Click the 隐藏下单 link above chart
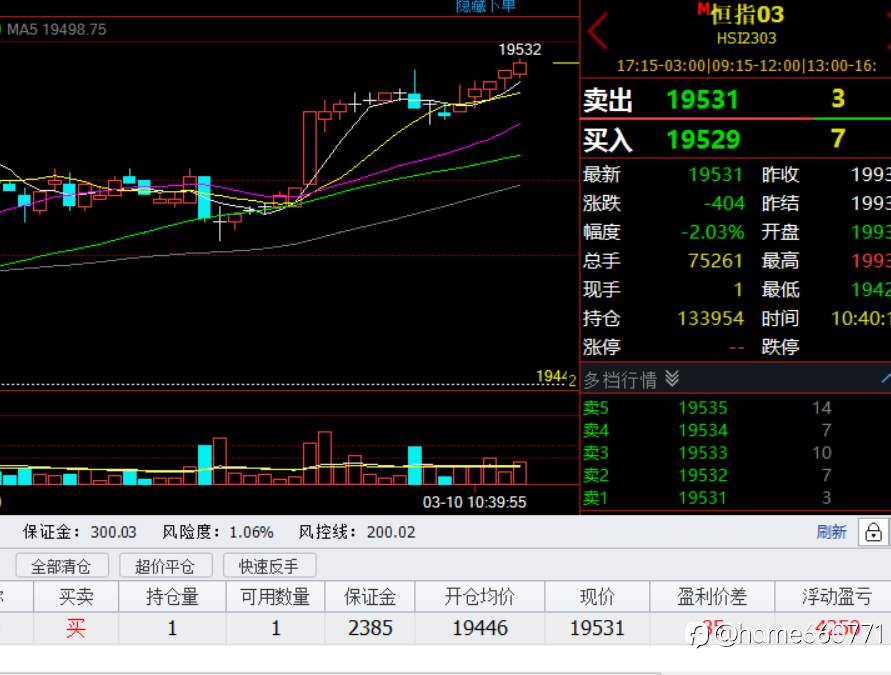Screen dimensions: 891x675 485,6
